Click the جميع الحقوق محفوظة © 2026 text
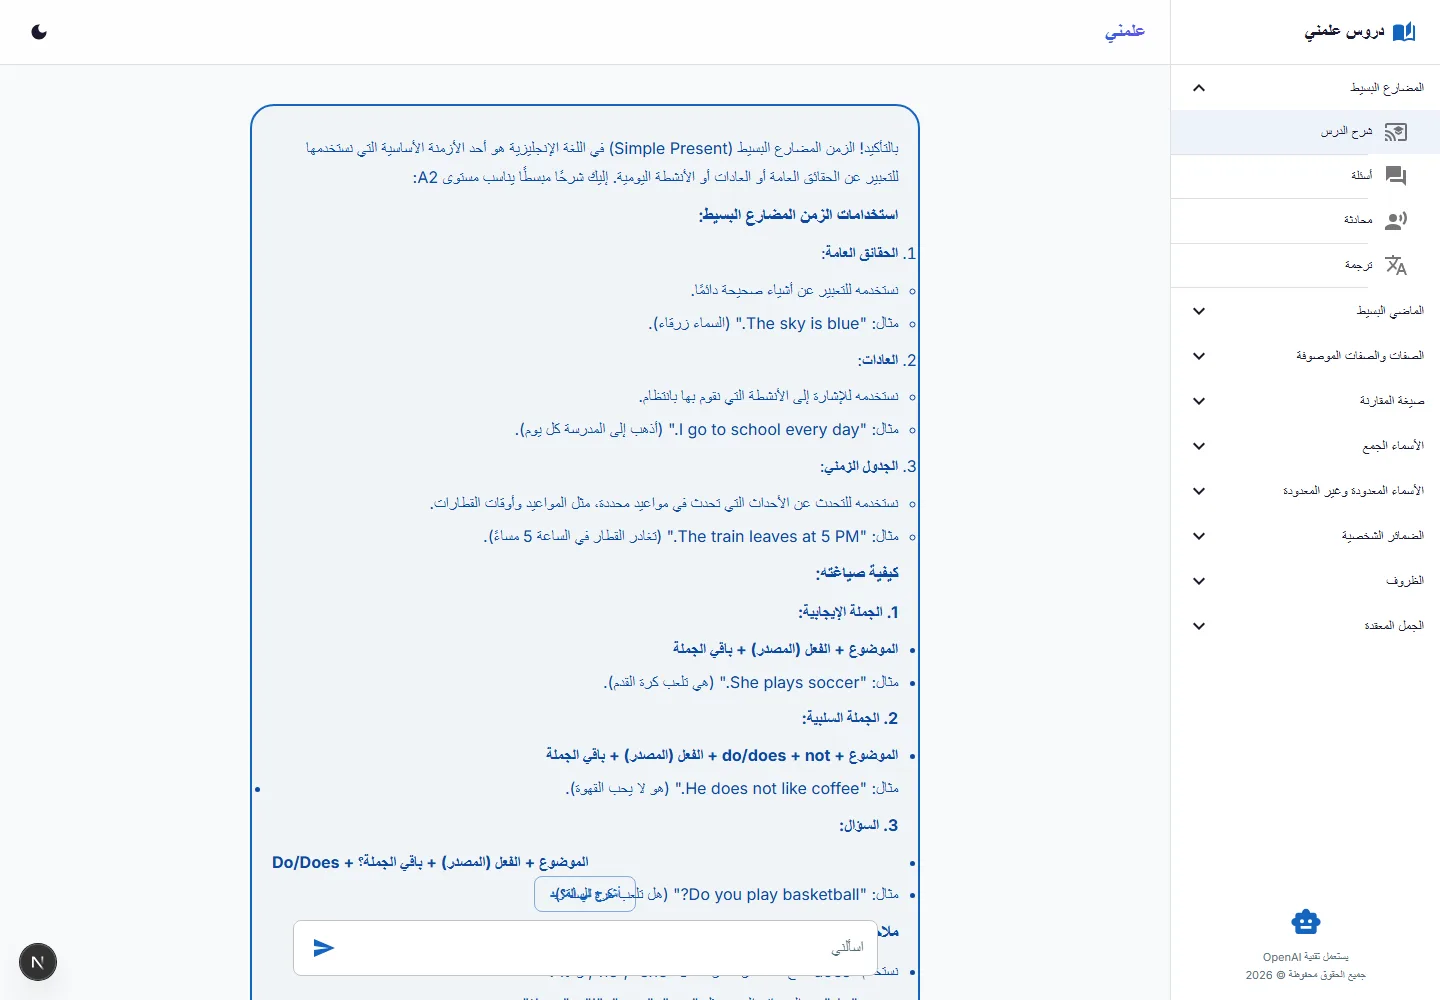This screenshot has width=1440, height=1000. click(x=1305, y=975)
